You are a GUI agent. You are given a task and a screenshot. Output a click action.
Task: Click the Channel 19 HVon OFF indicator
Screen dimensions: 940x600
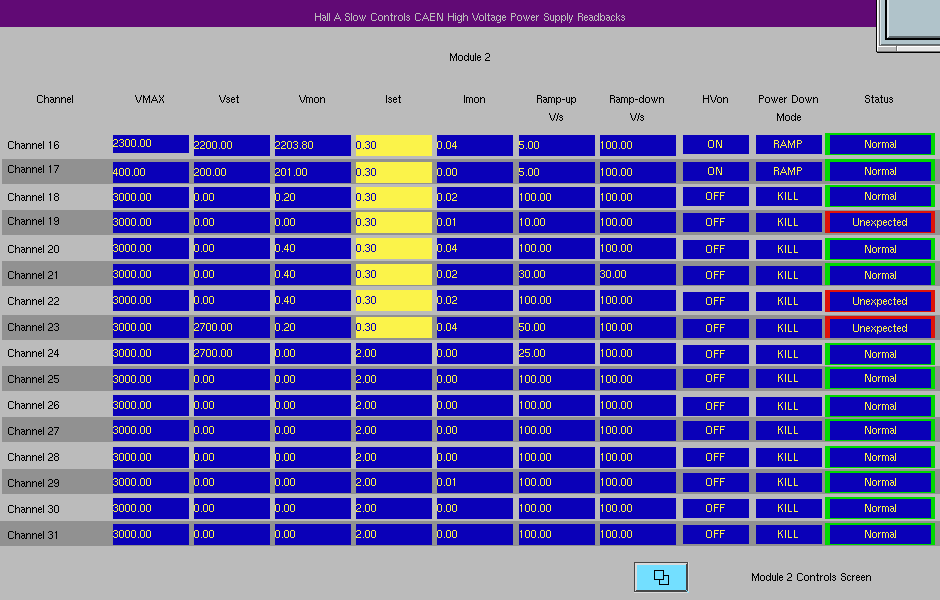coord(715,222)
